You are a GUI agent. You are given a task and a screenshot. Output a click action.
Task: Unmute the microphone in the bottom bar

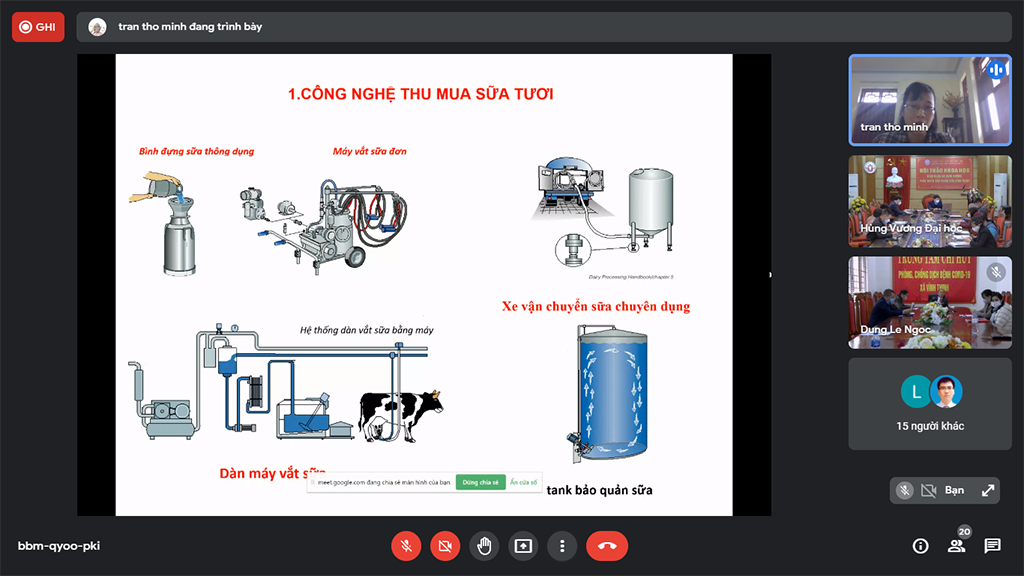click(406, 546)
